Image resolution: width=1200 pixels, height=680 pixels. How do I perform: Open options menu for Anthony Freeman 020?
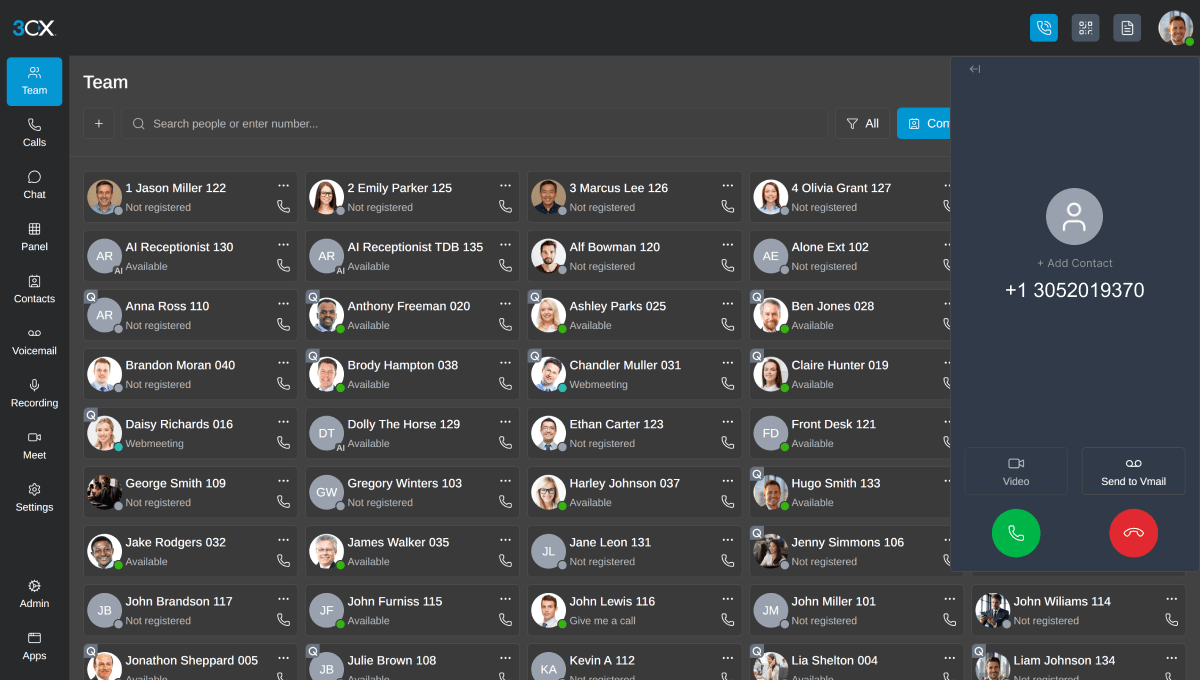(x=505, y=304)
